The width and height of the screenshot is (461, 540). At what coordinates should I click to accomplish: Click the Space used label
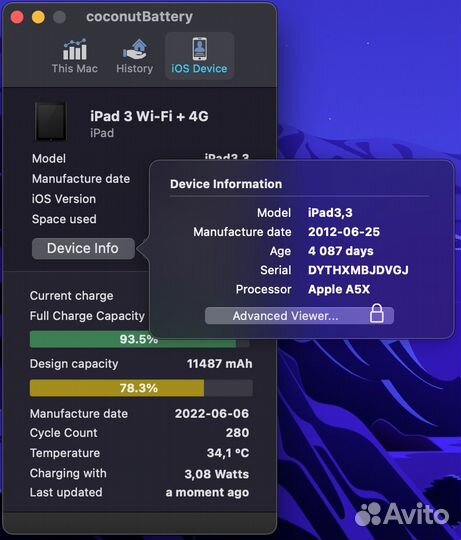64,219
